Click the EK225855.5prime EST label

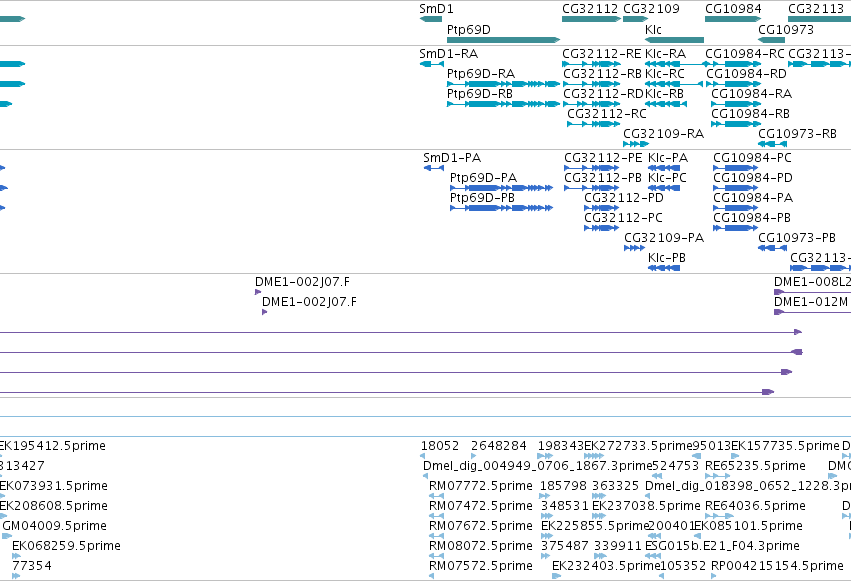click(595, 526)
